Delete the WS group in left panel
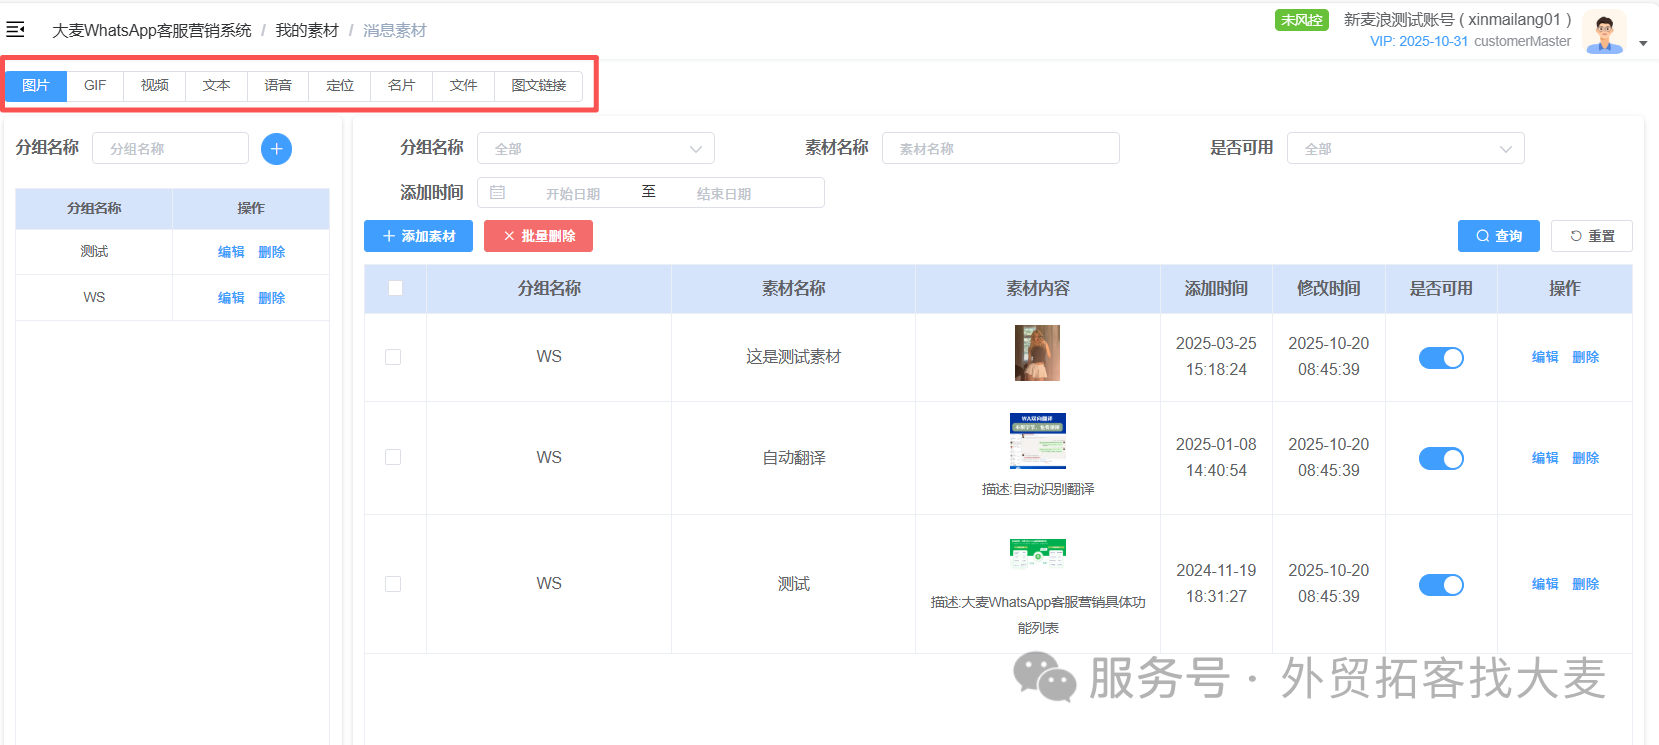This screenshot has height=745, width=1659. tap(271, 298)
